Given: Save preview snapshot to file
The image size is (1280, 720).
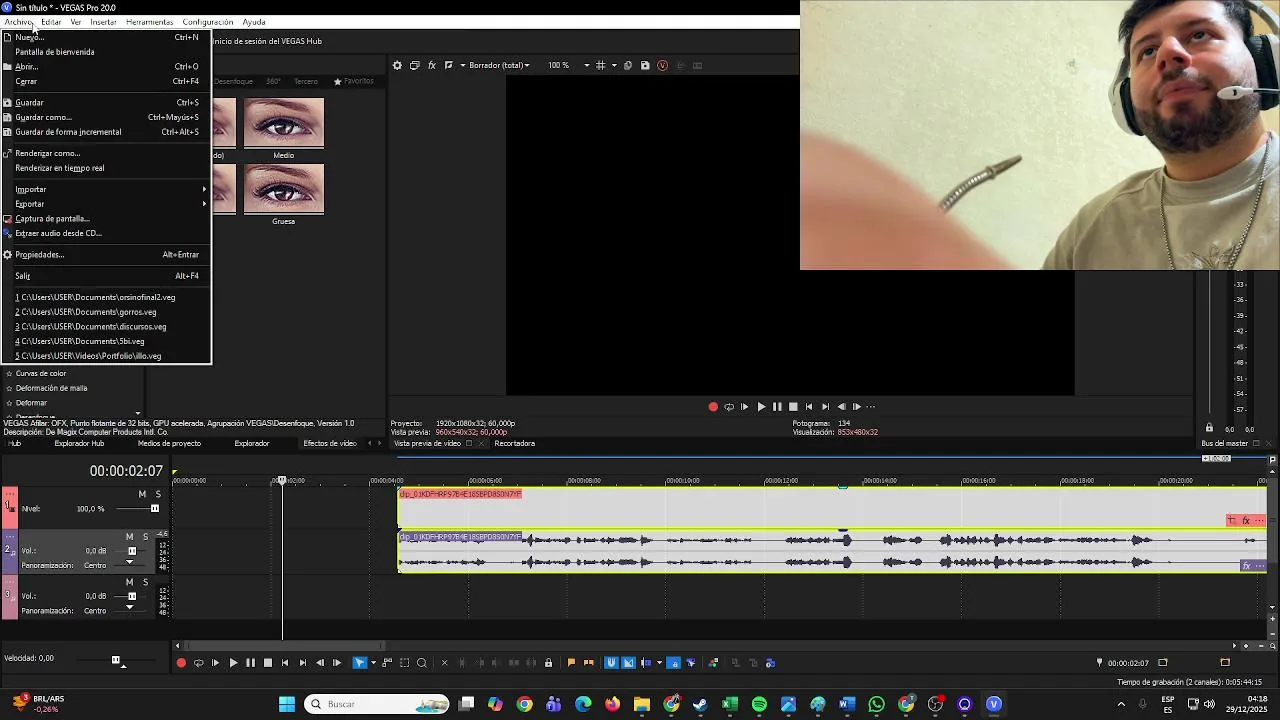Looking at the screenshot, I should [x=645, y=65].
